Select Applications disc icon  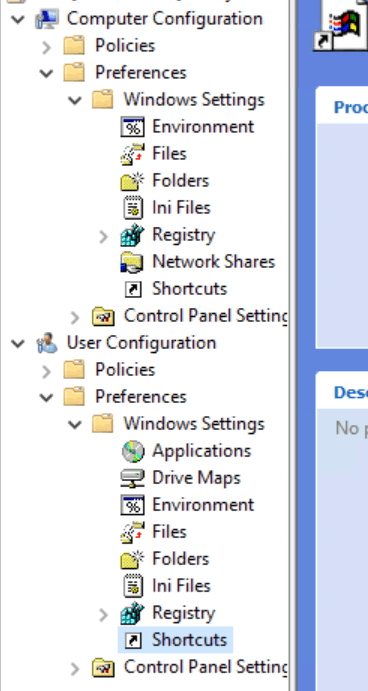click(x=133, y=451)
